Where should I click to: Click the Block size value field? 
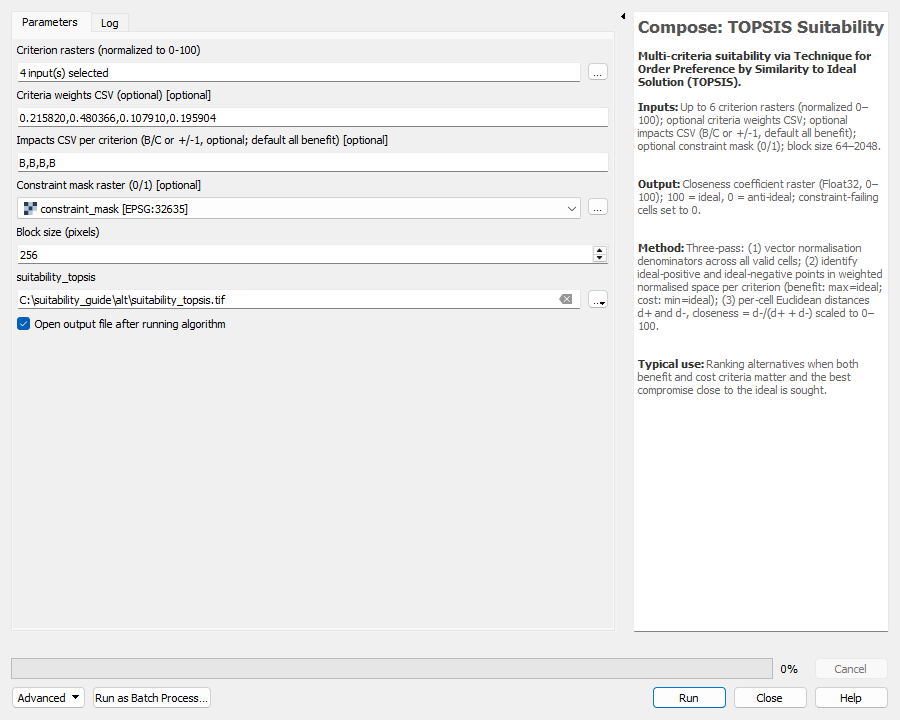click(304, 254)
